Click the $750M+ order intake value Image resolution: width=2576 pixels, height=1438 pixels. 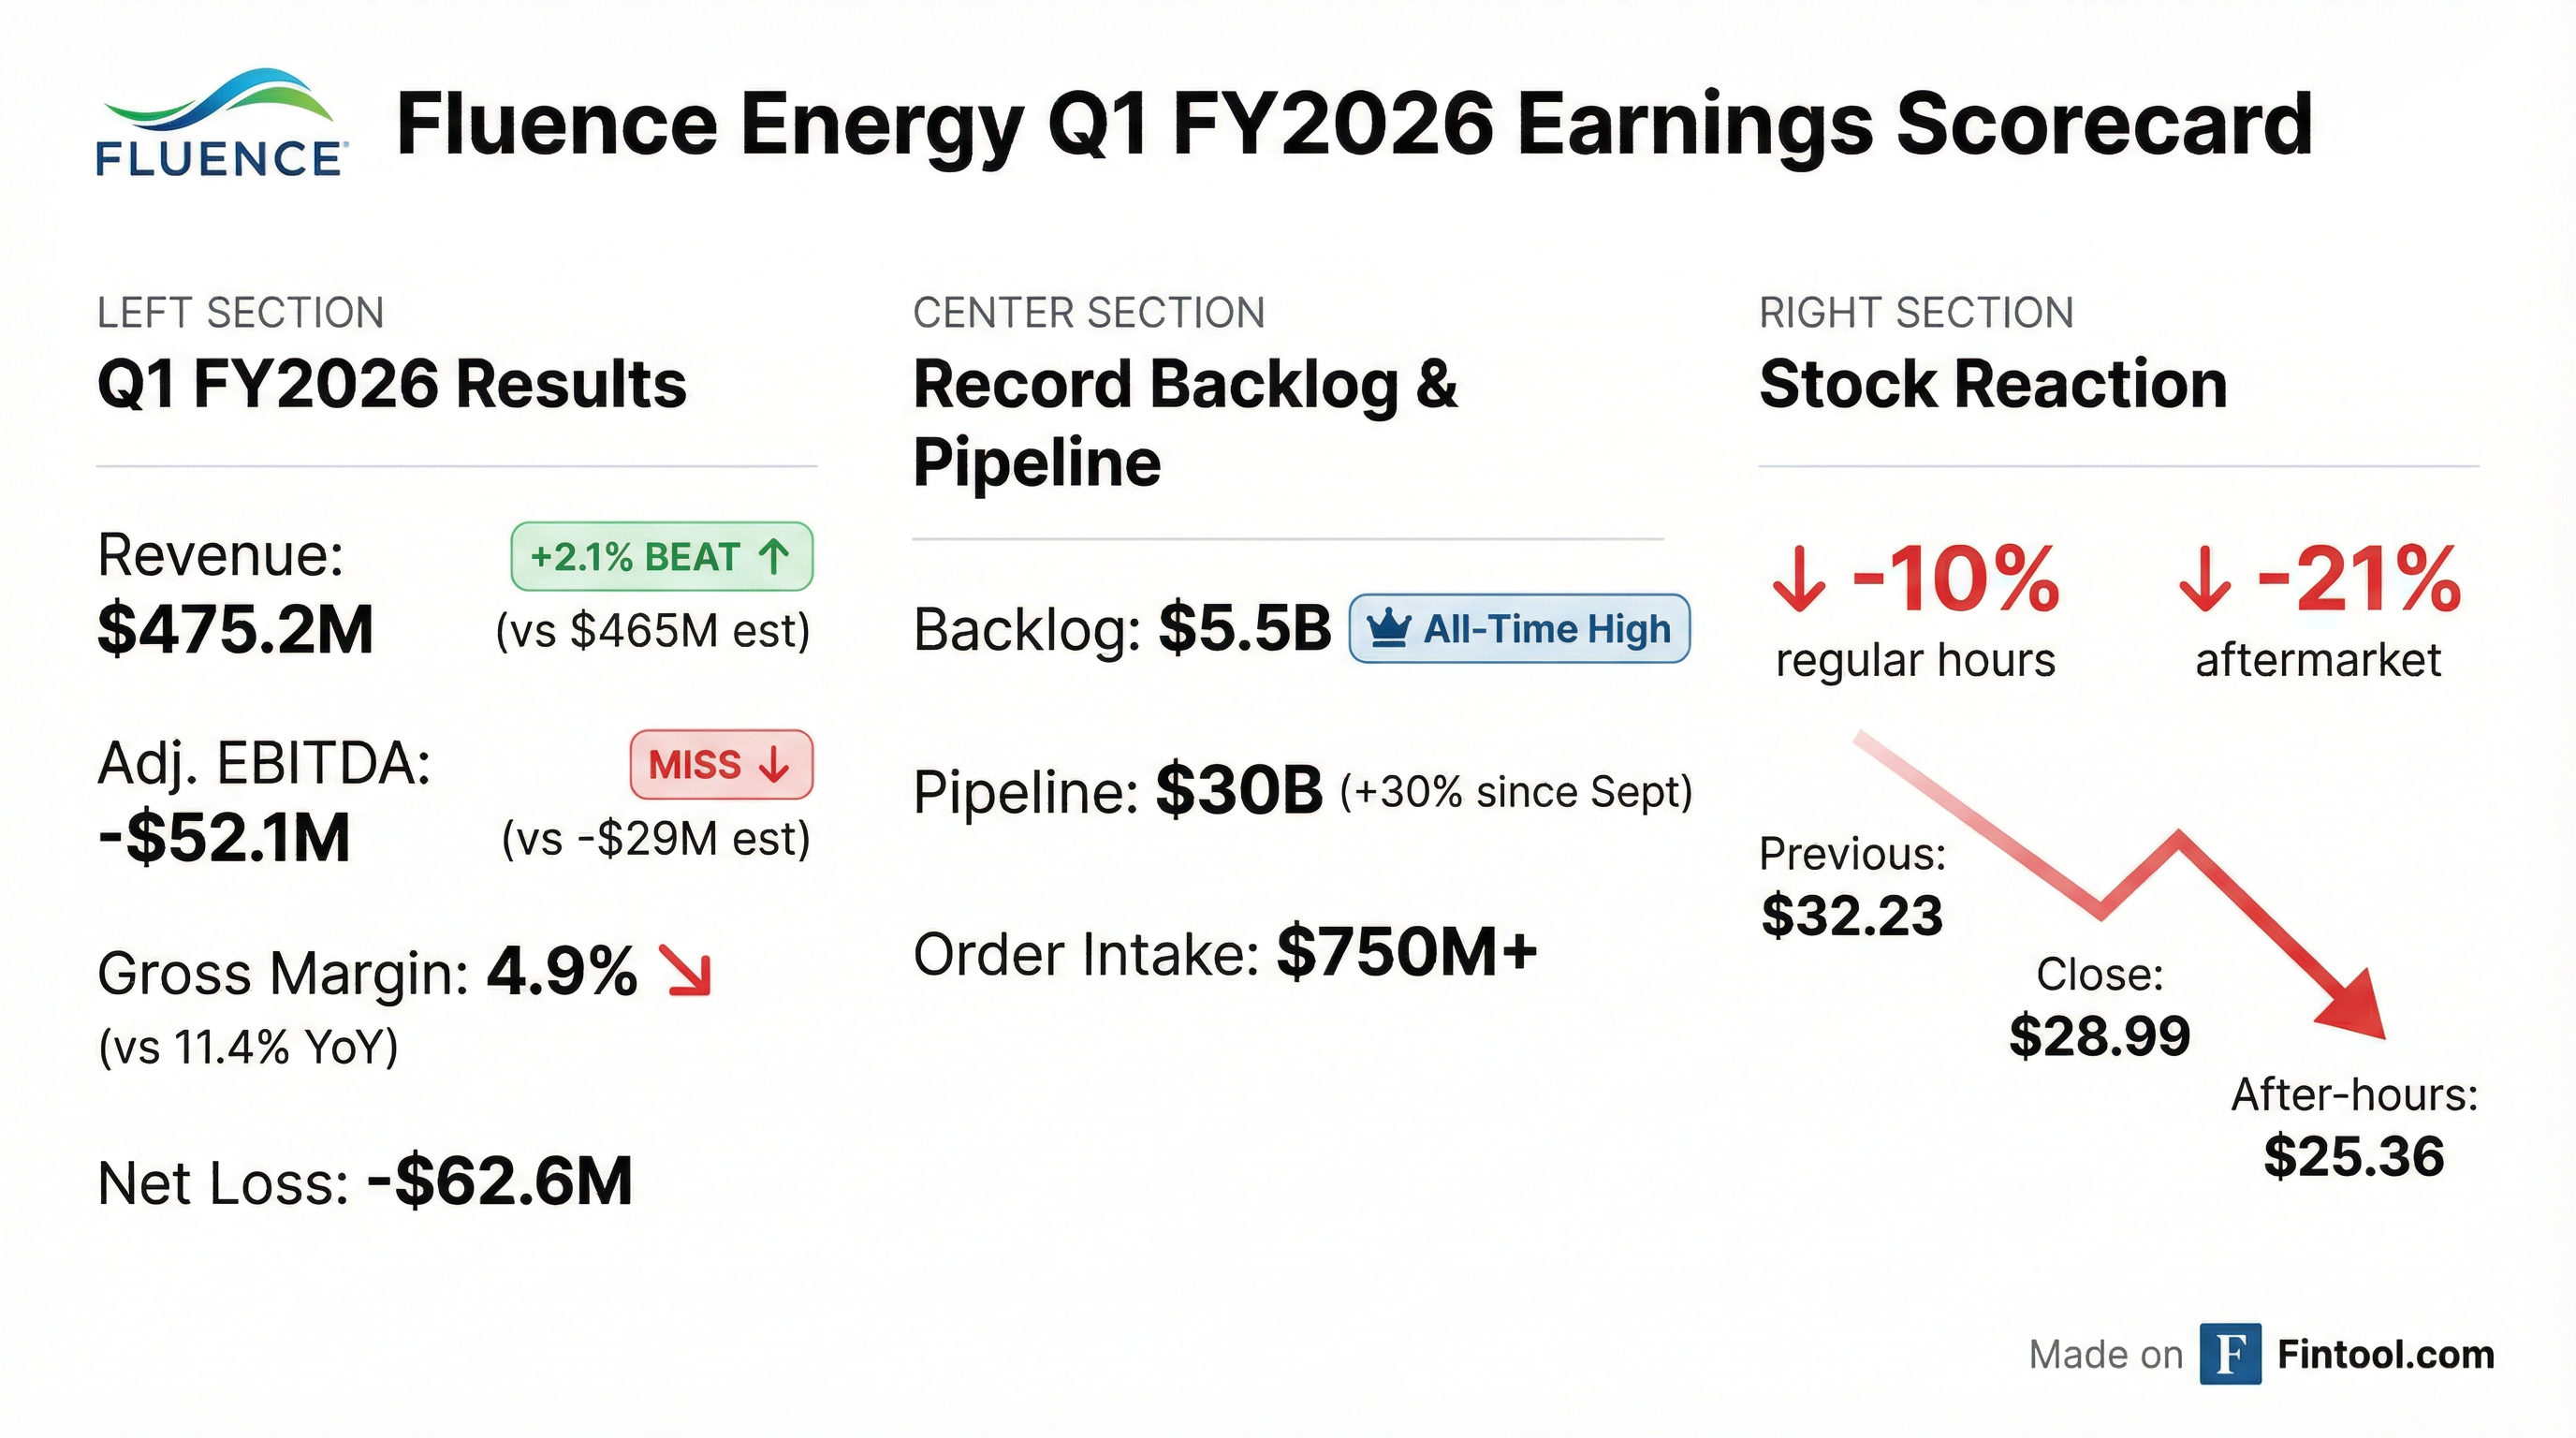[x=1407, y=952]
